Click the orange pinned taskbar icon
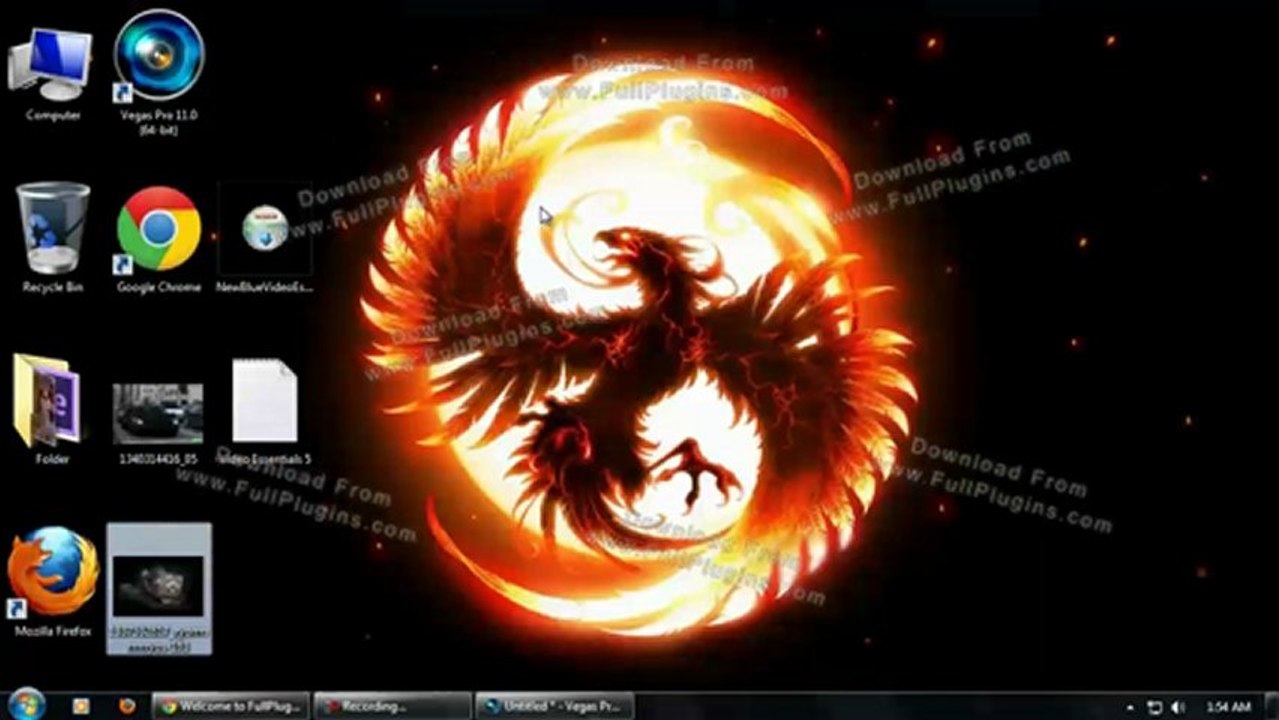The height and width of the screenshot is (720, 1279). coord(81,706)
